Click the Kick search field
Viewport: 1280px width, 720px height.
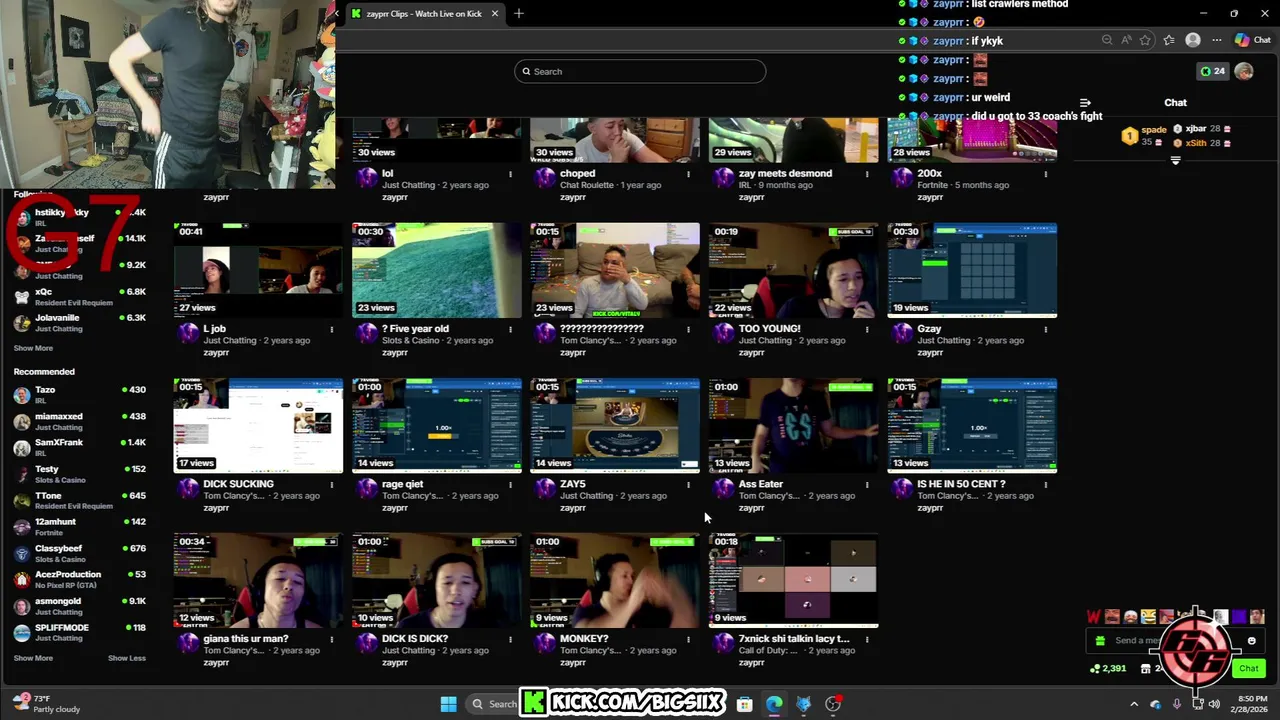[x=640, y=71]
